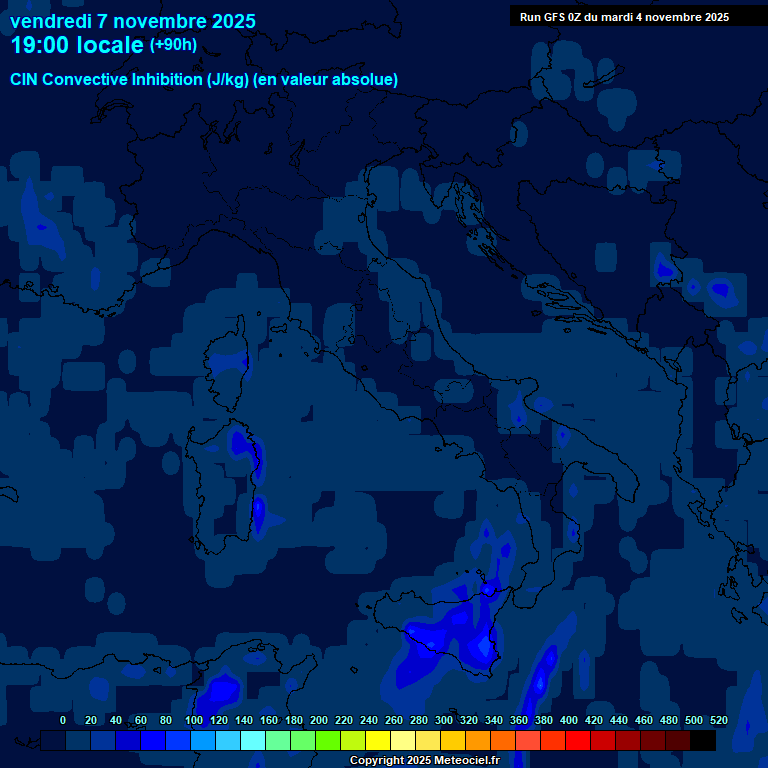Click the bright green 200–220 swatch
768x768 pixels.
click(328, 740)
